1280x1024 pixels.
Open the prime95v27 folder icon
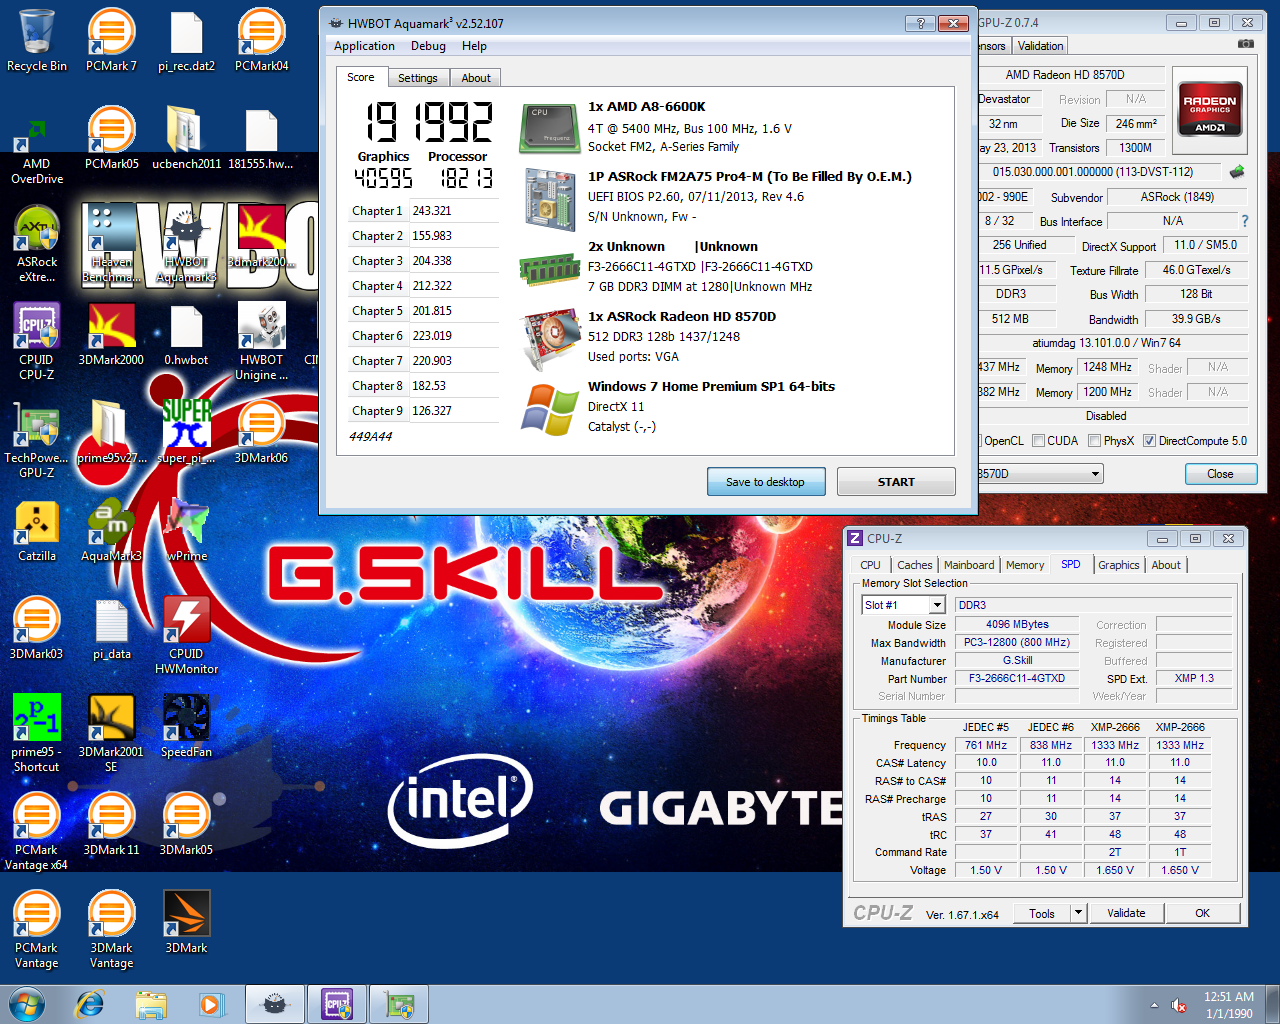click(x=111, y=433)
